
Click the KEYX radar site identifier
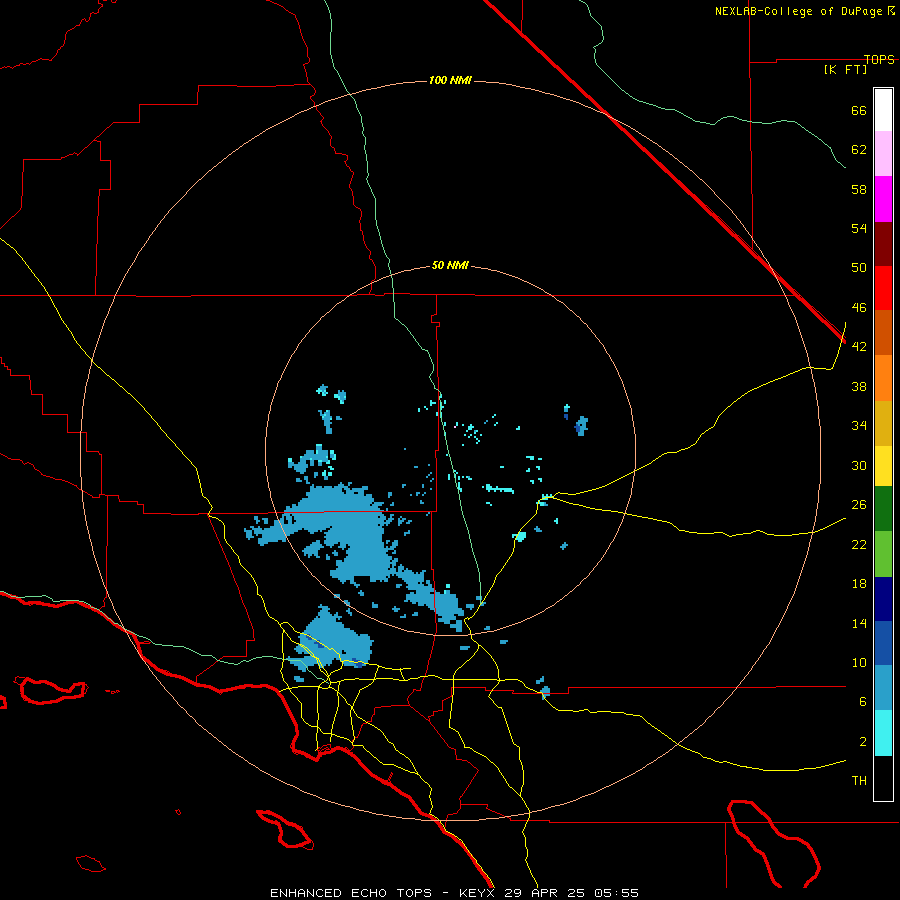click(476, 893)
